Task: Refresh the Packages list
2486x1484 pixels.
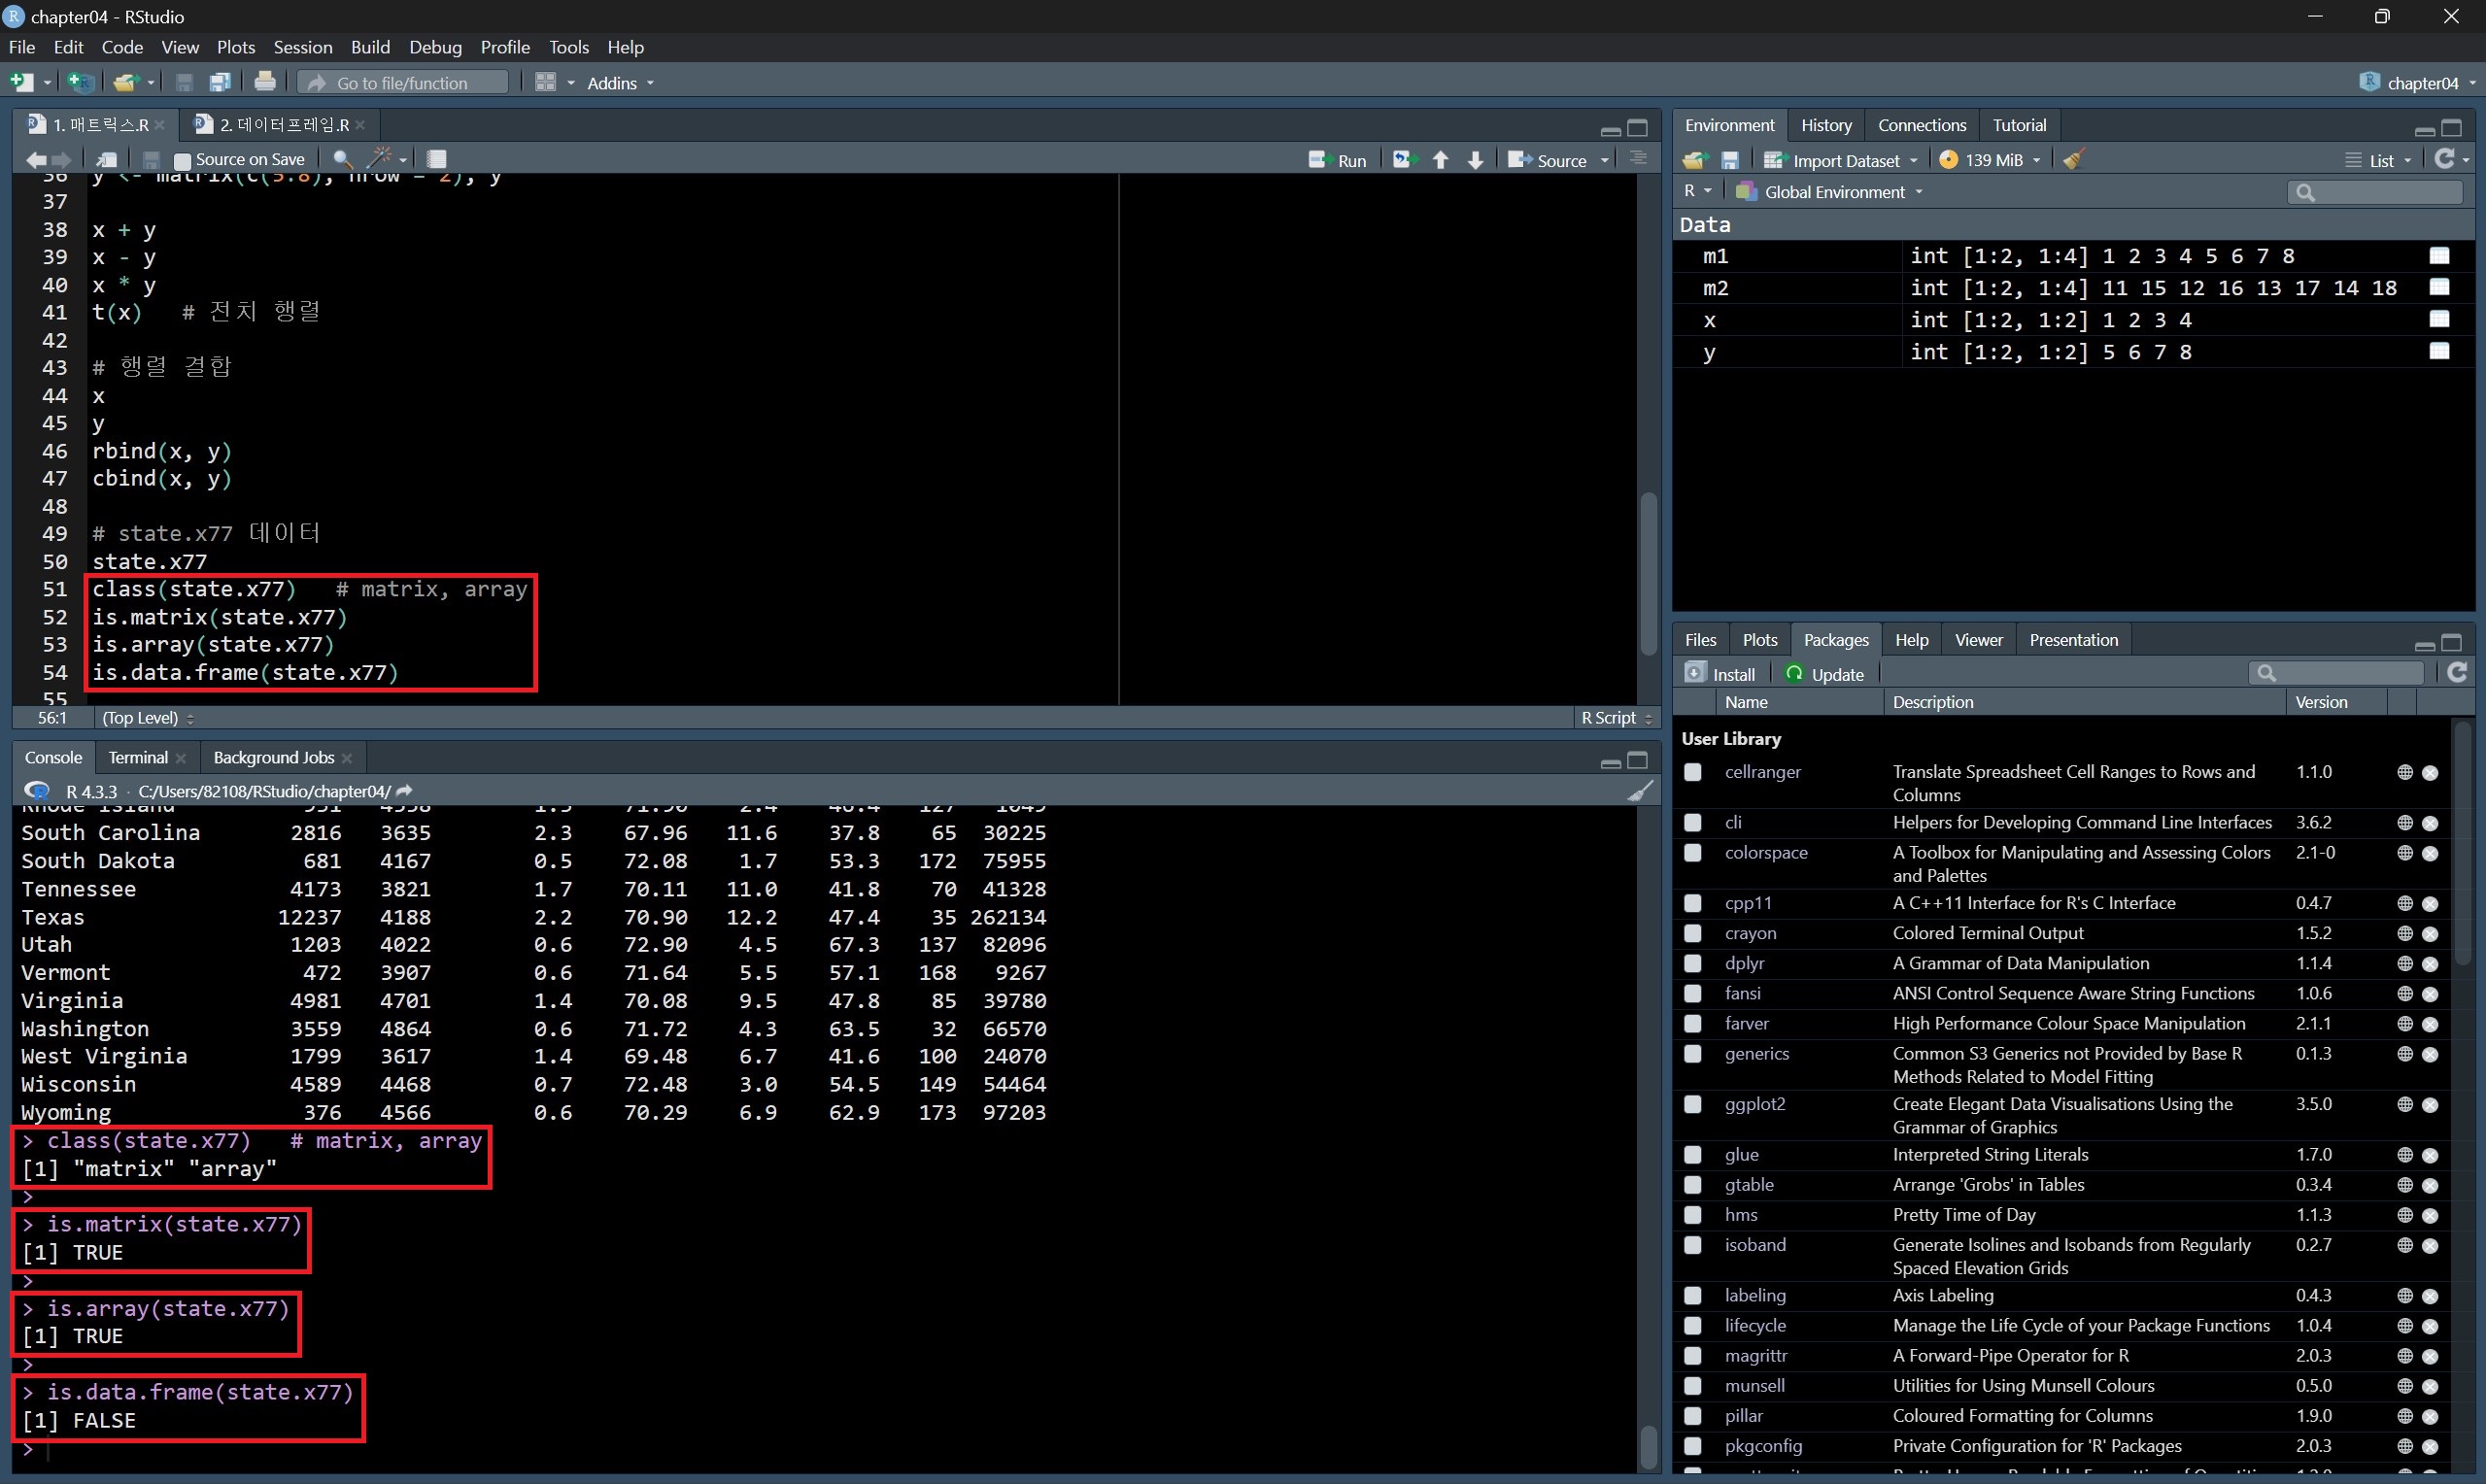Action: [x=2457, y=673]
